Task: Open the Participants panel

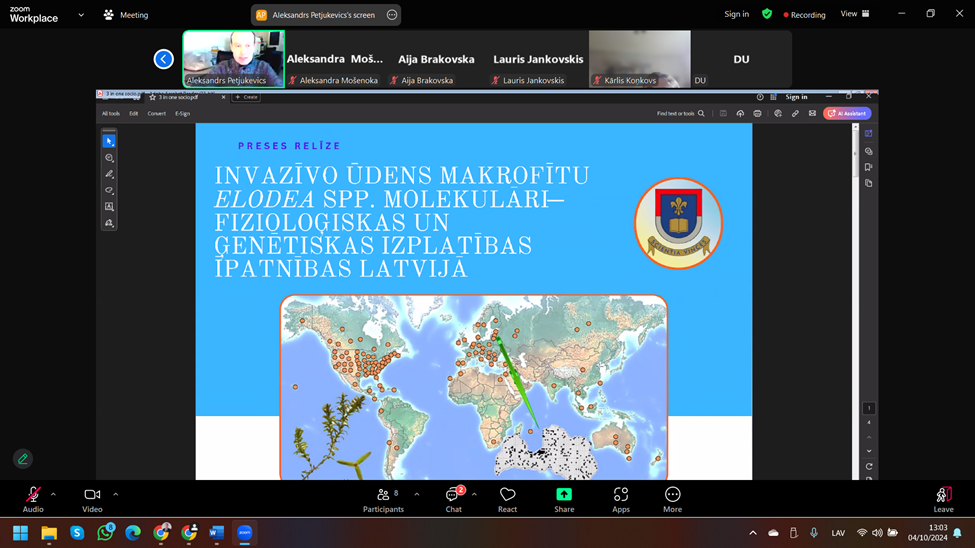Action: pos(383,499)
